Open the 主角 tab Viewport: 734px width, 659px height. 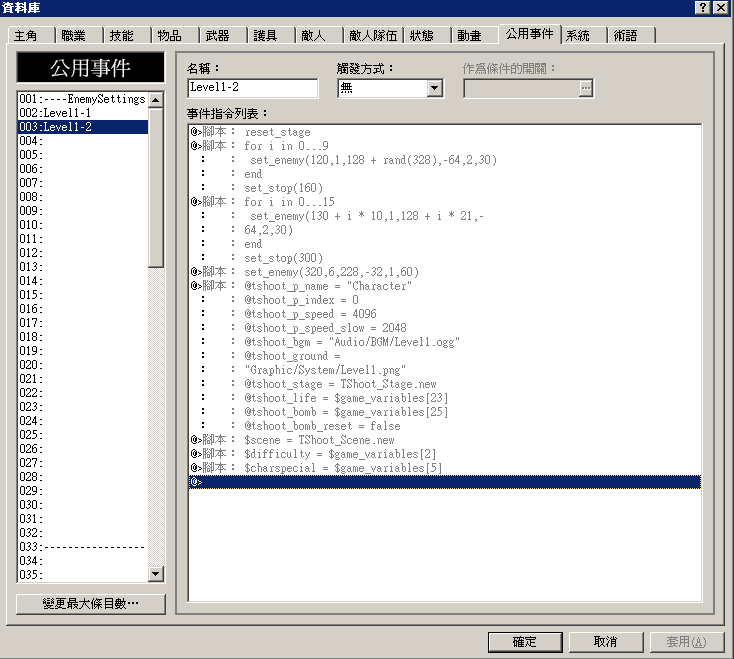[30, 36]
